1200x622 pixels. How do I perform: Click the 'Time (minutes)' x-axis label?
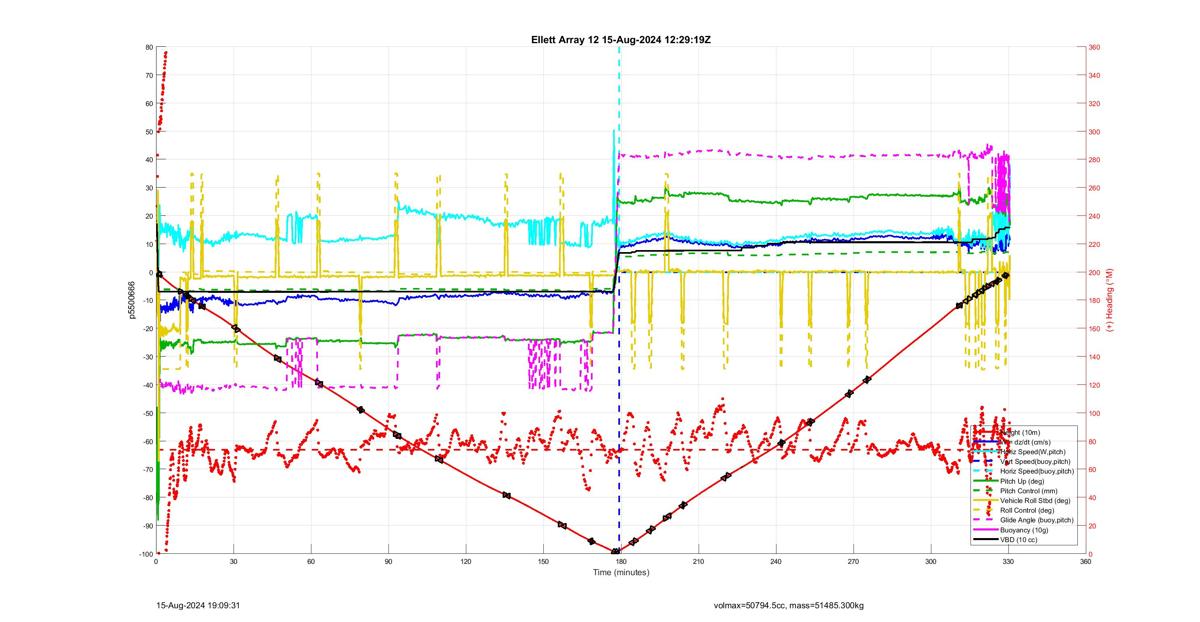point(621,572)
